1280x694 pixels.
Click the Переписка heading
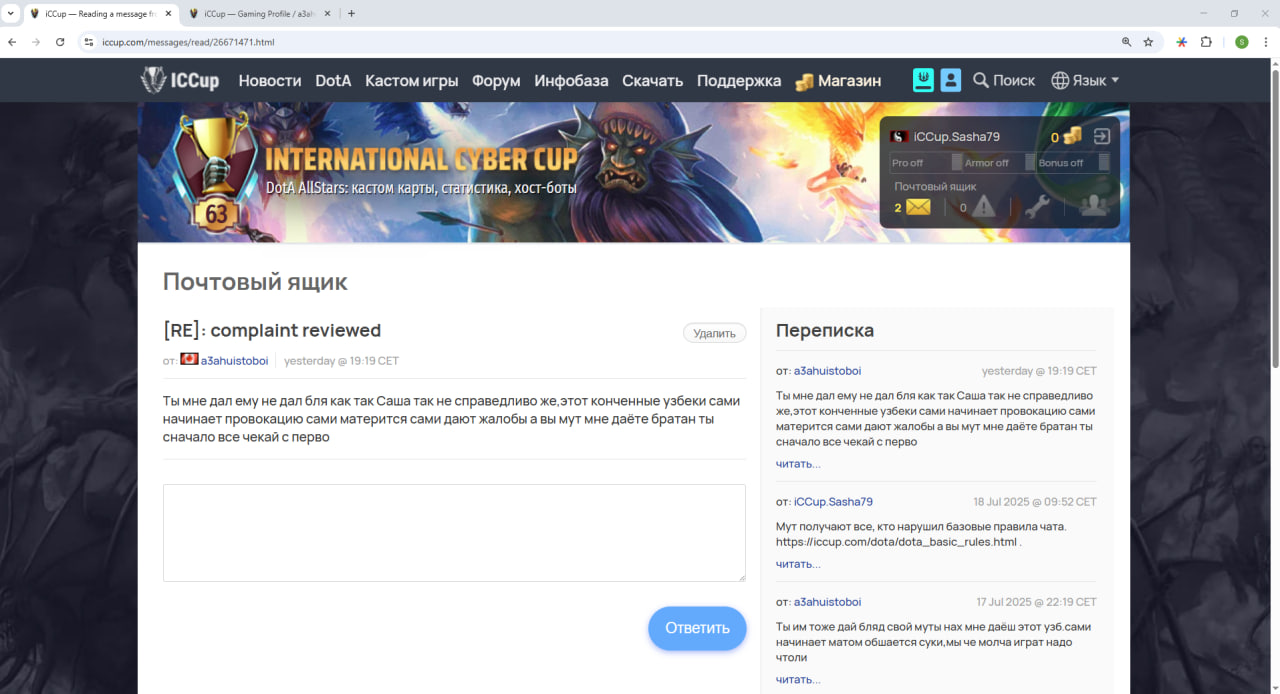tap(825, 330)
